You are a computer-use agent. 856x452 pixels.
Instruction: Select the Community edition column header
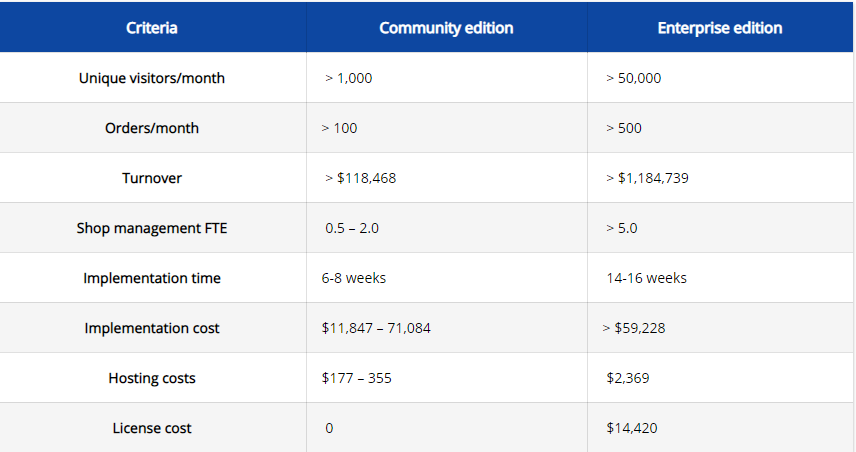pos(446,28)
